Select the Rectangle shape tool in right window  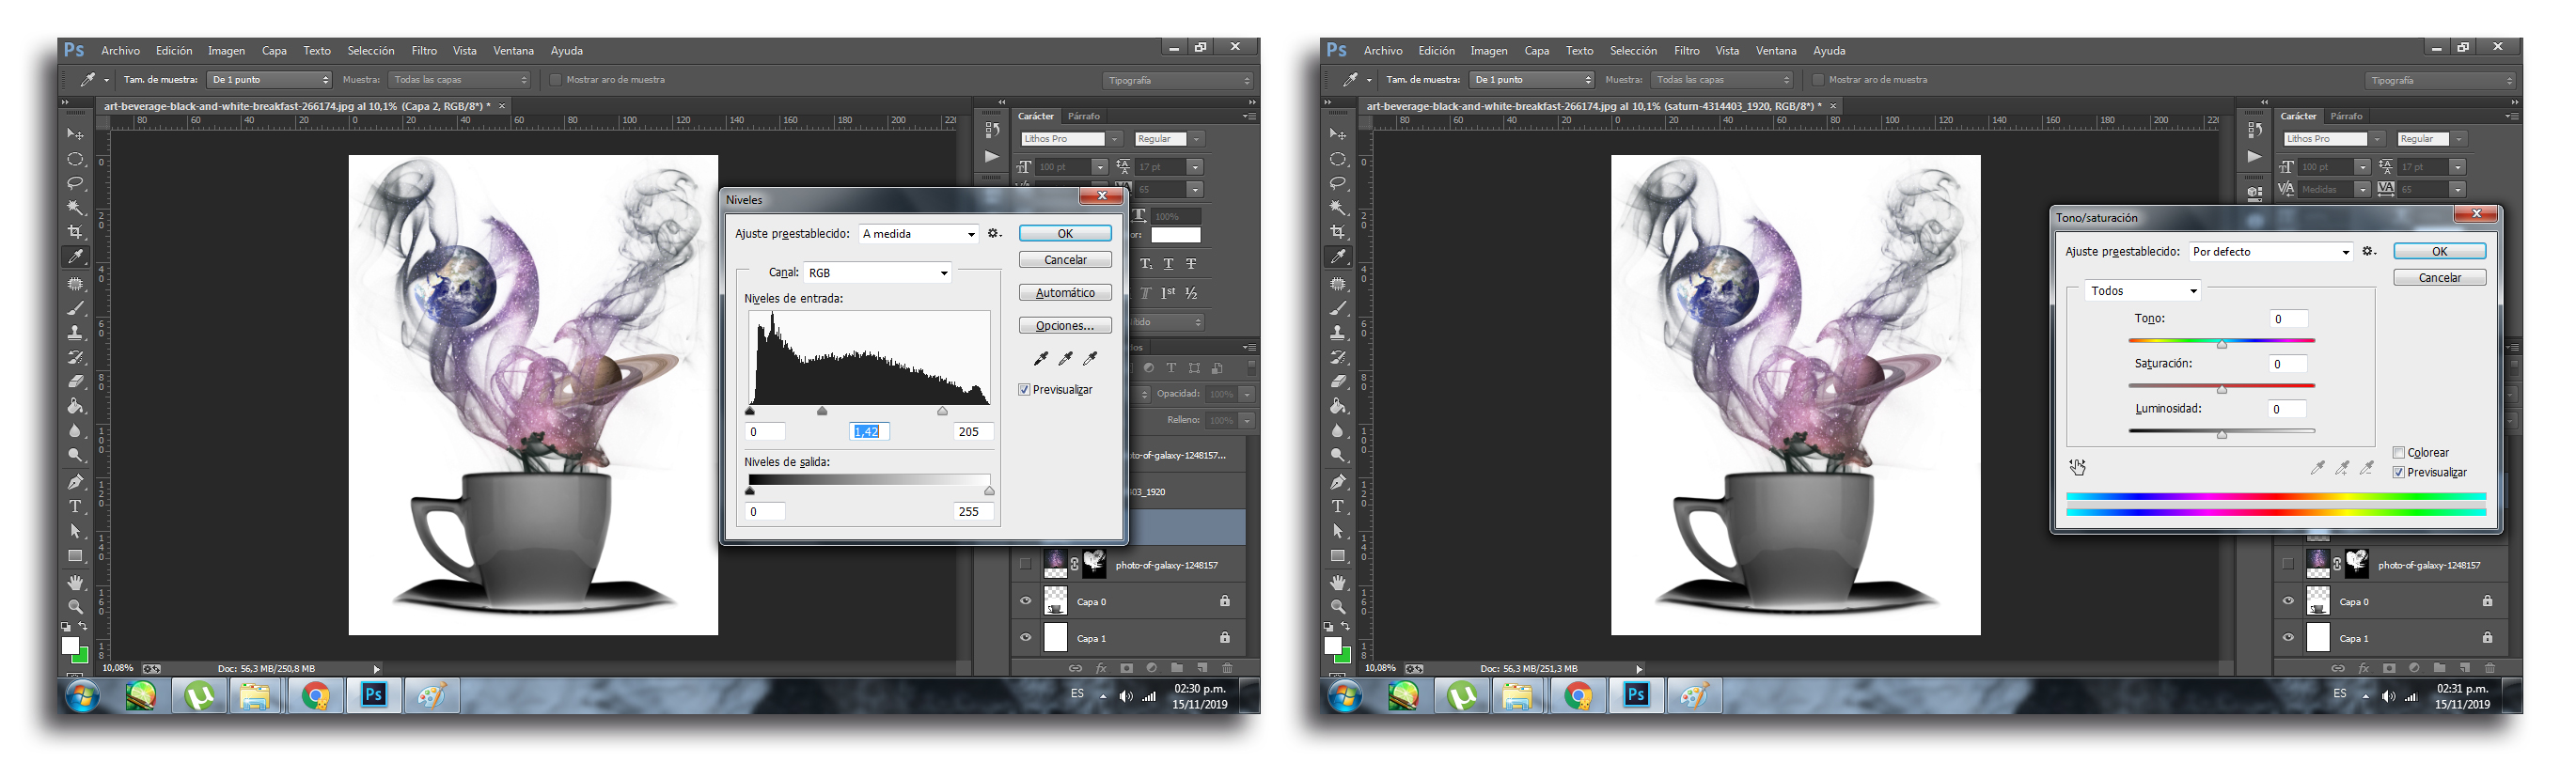coord(1337,556)
